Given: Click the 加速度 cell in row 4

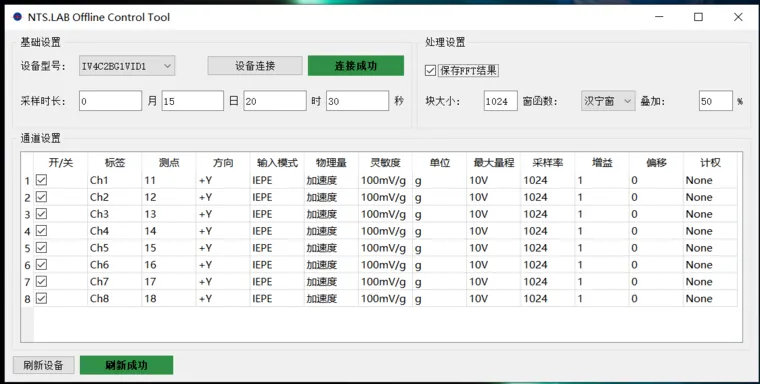Looking at the screenshot, I should (332, 231).
